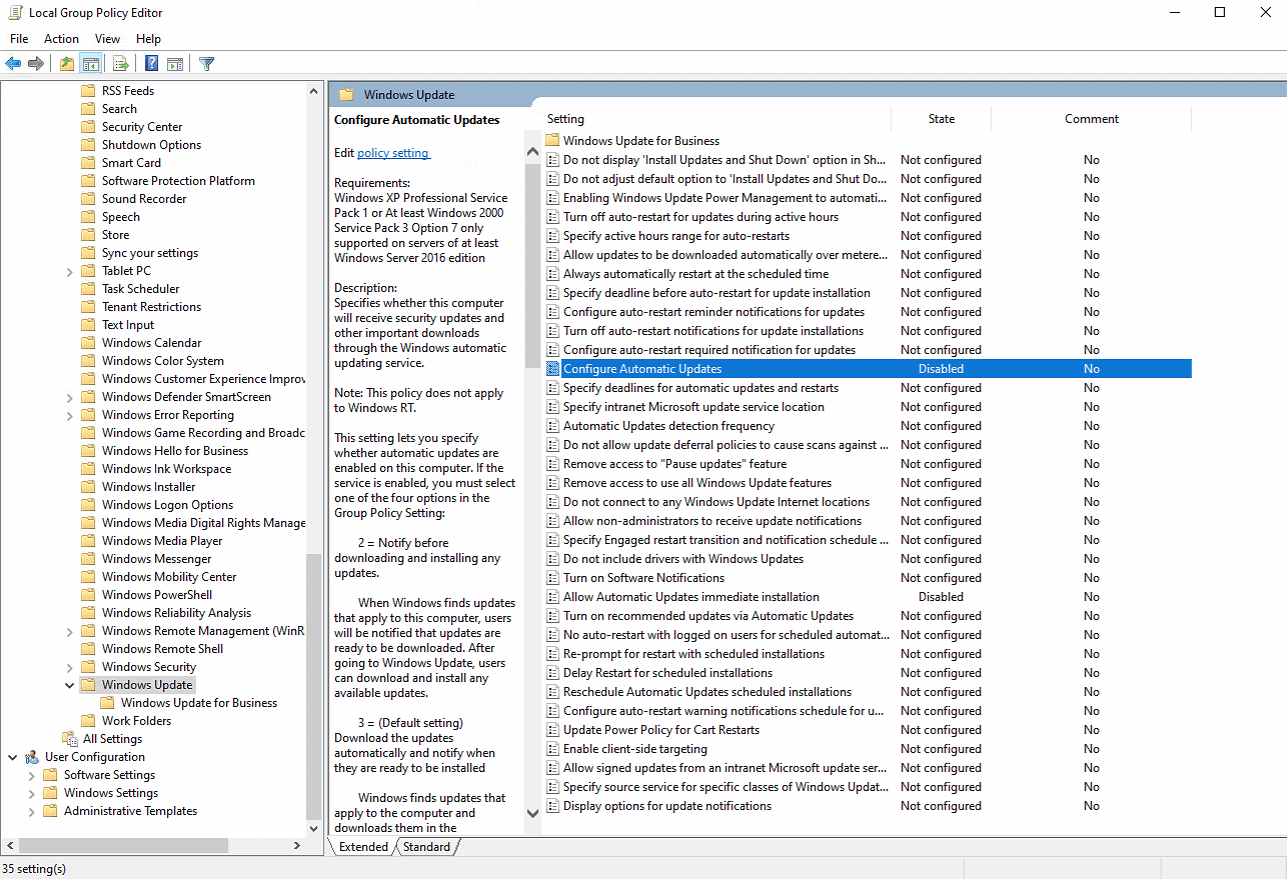Click the folder icon next to Speech
1287x880 pixels.
point(88,217)
